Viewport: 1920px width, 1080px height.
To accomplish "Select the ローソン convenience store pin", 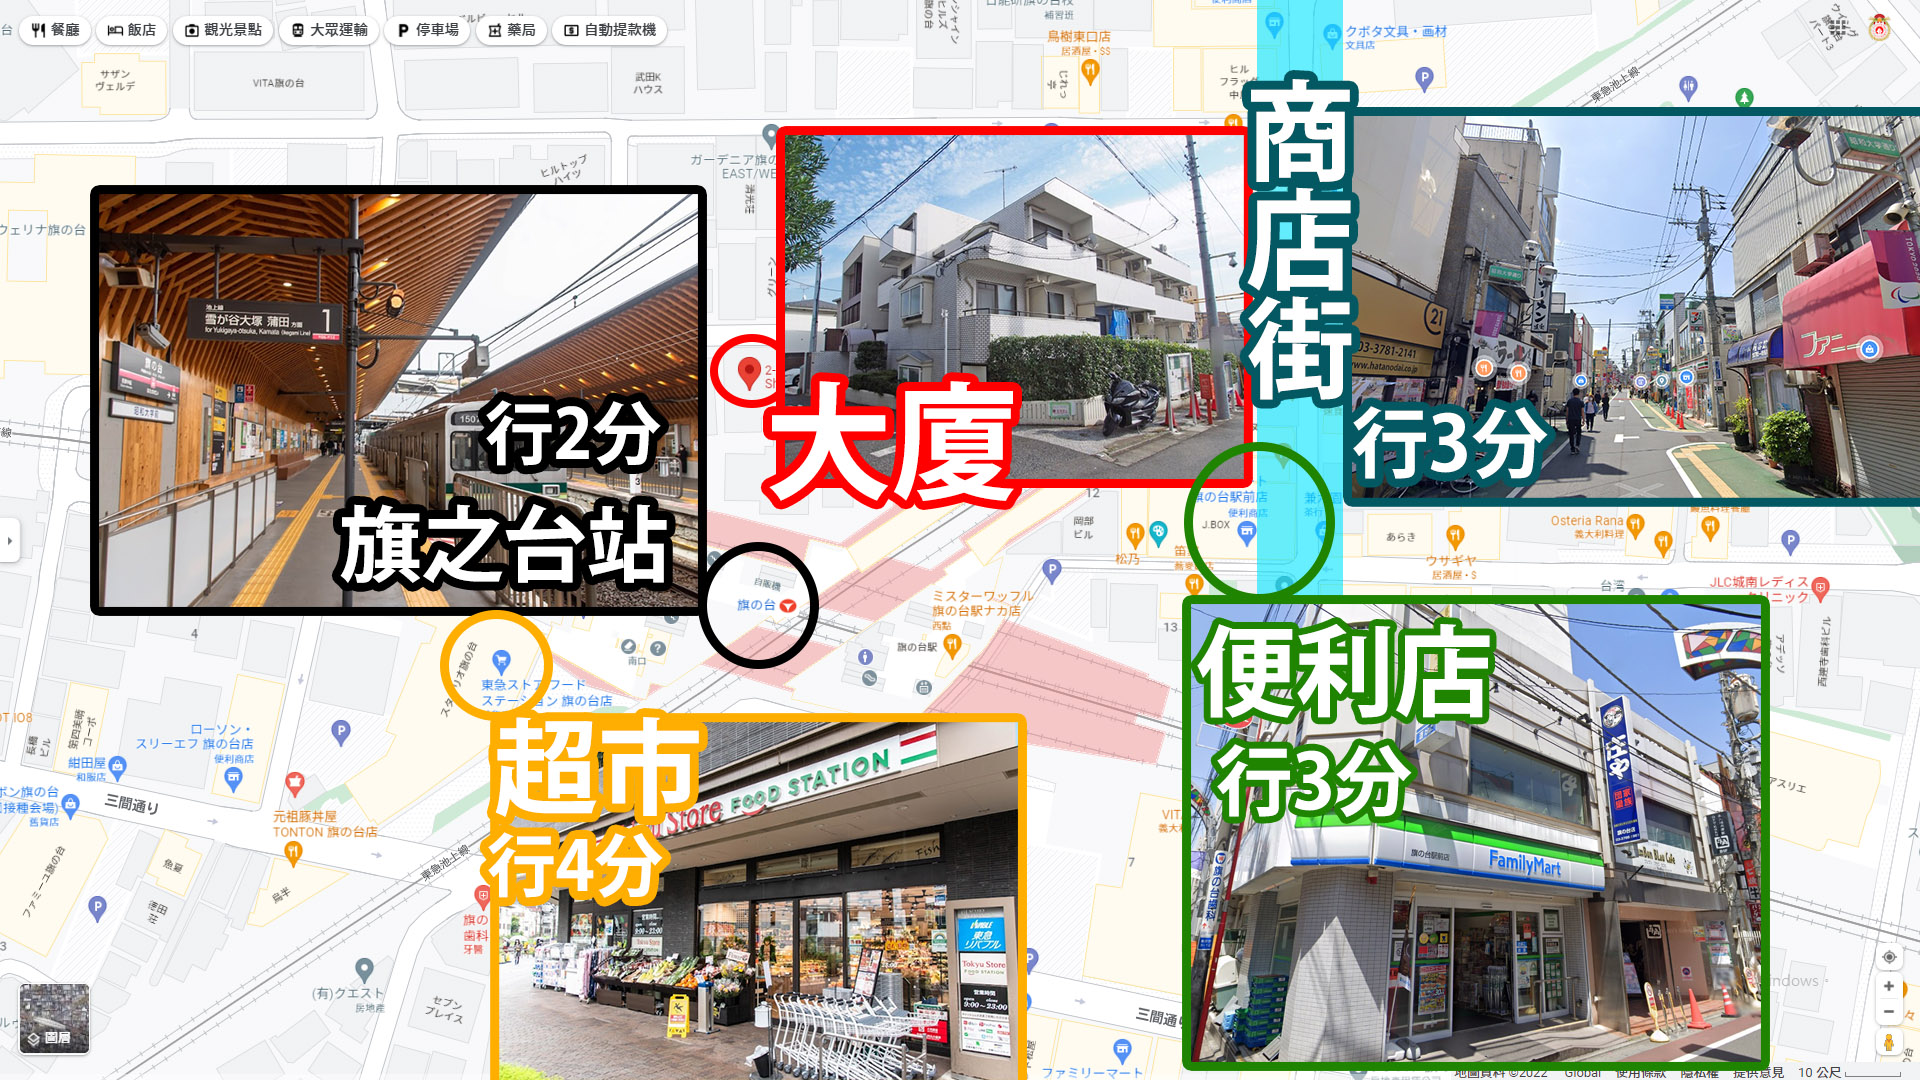I will pos(233,779).
